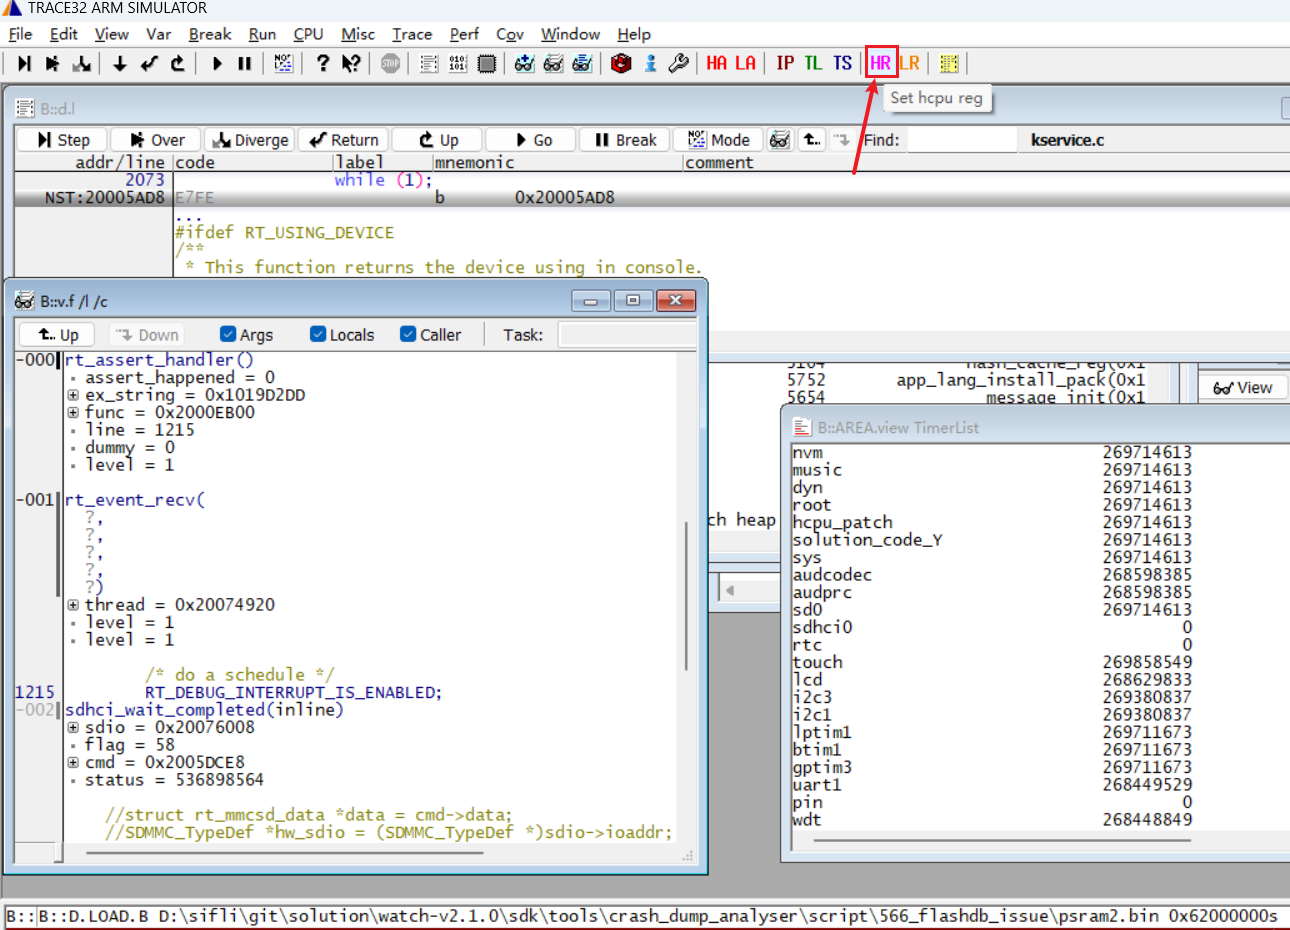The image size is (1290, 930).
Task: Click the first glasses watch icon in toolbar
Action: click(525, 63)
